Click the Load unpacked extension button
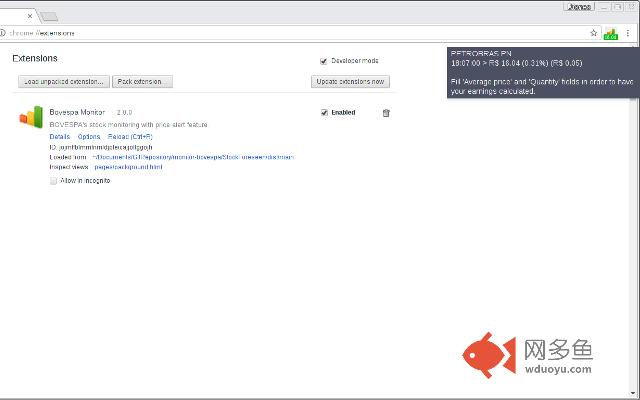Screen dimensions: 640x400 [x=64, y=82]
